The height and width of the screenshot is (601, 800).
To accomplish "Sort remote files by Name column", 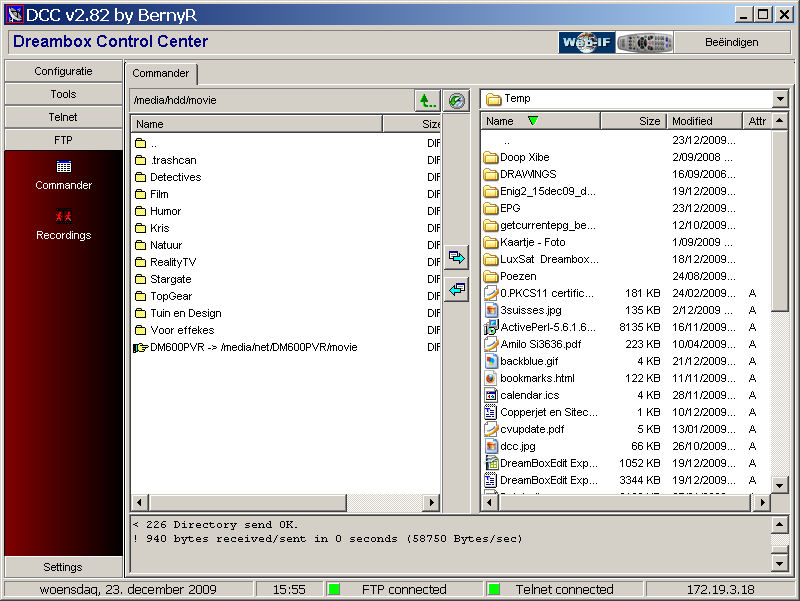I will click(x=257, y=124).
